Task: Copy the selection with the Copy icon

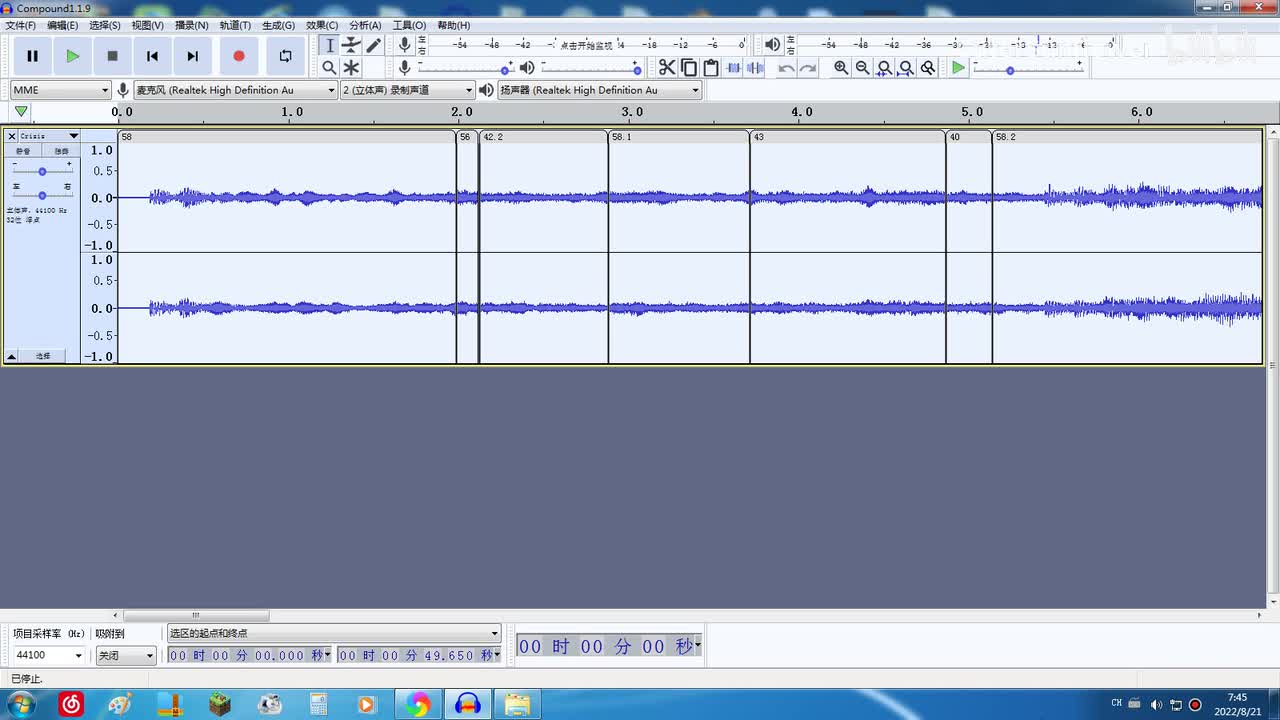Action: click(x=689, y=67)
